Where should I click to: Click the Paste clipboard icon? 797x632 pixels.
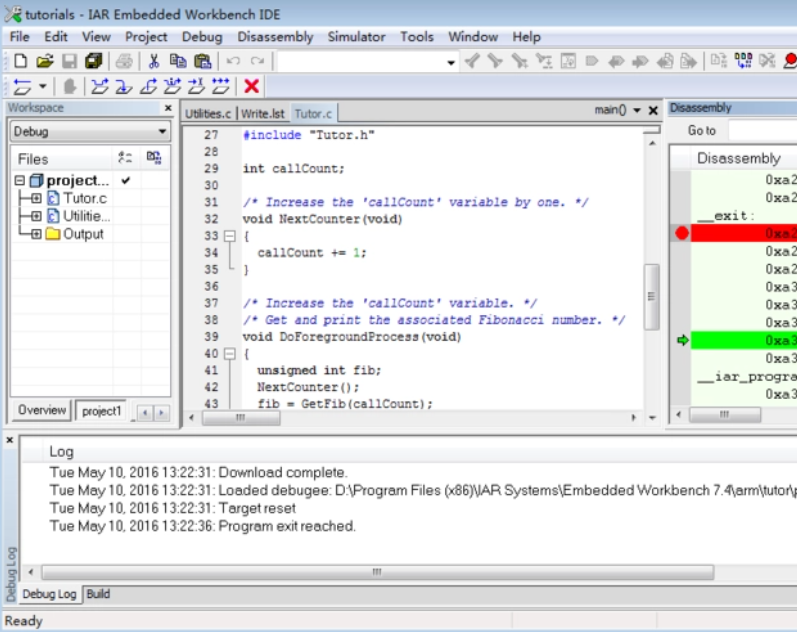(x=203, y=61)
